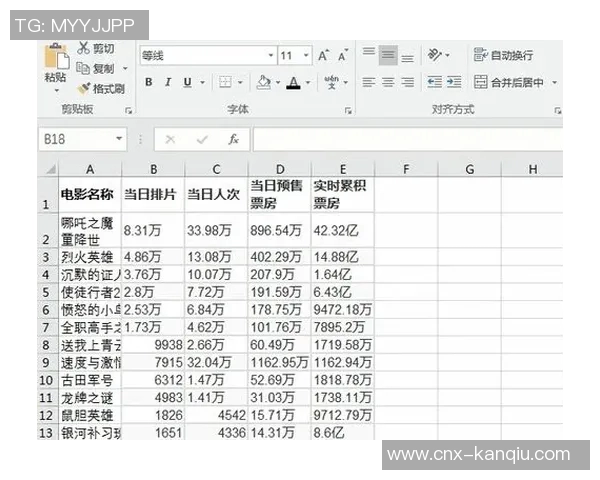Image resolution: width=600 pixels, height=480 pixels.
Task: Open the font name dropdown
Action: 271,56
